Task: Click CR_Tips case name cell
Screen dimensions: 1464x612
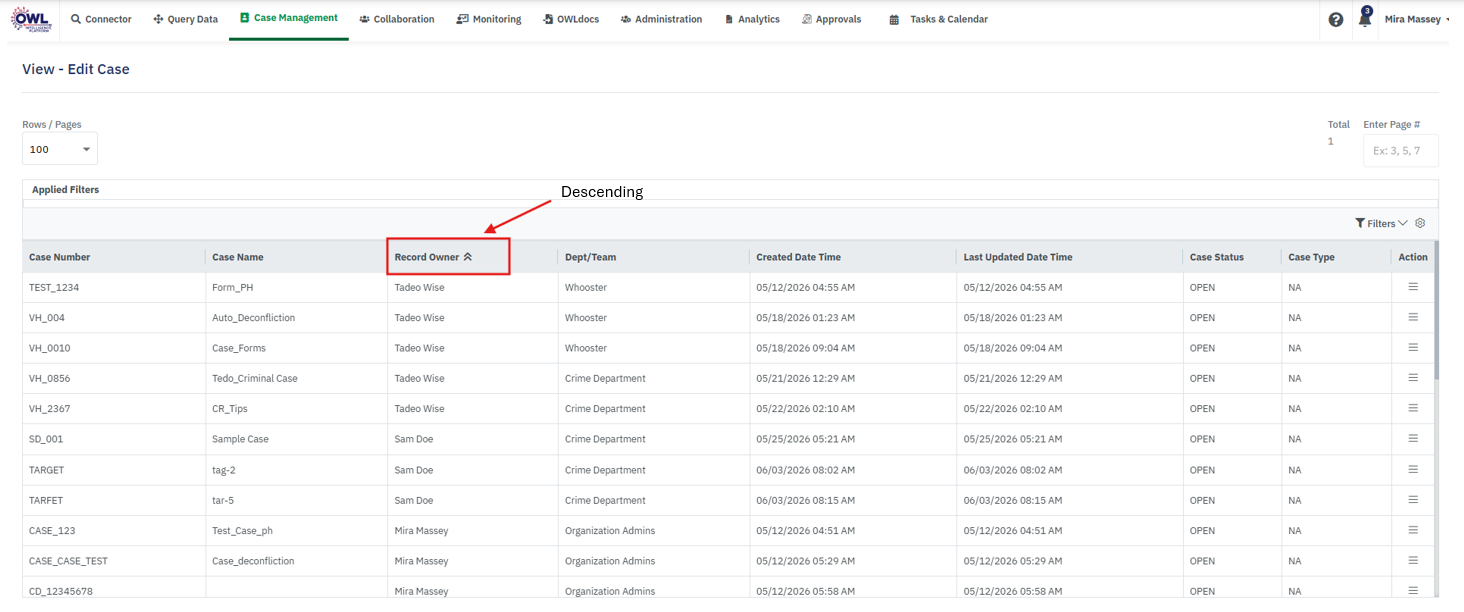Action: 230,408
